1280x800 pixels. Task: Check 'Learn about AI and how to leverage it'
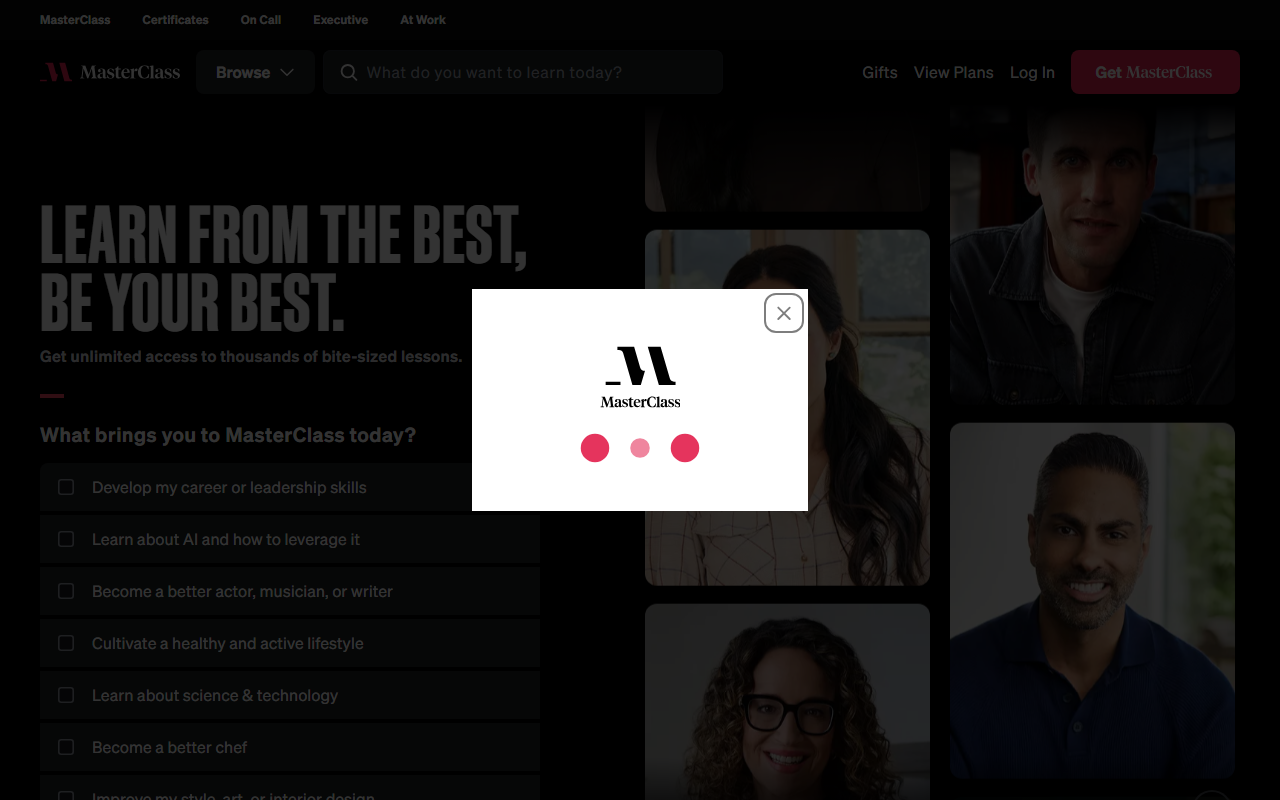click(66, 539)
